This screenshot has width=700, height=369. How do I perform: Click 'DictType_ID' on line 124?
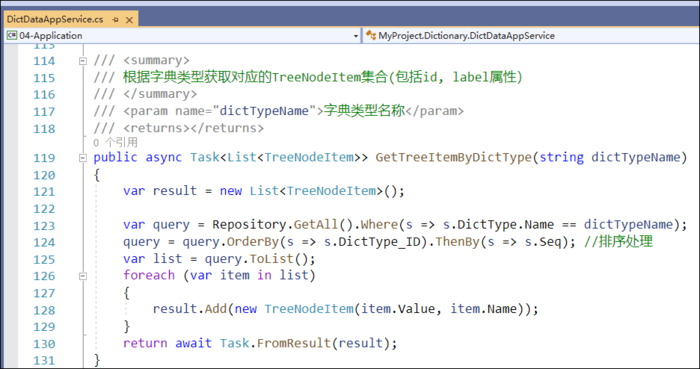[379, 242]
